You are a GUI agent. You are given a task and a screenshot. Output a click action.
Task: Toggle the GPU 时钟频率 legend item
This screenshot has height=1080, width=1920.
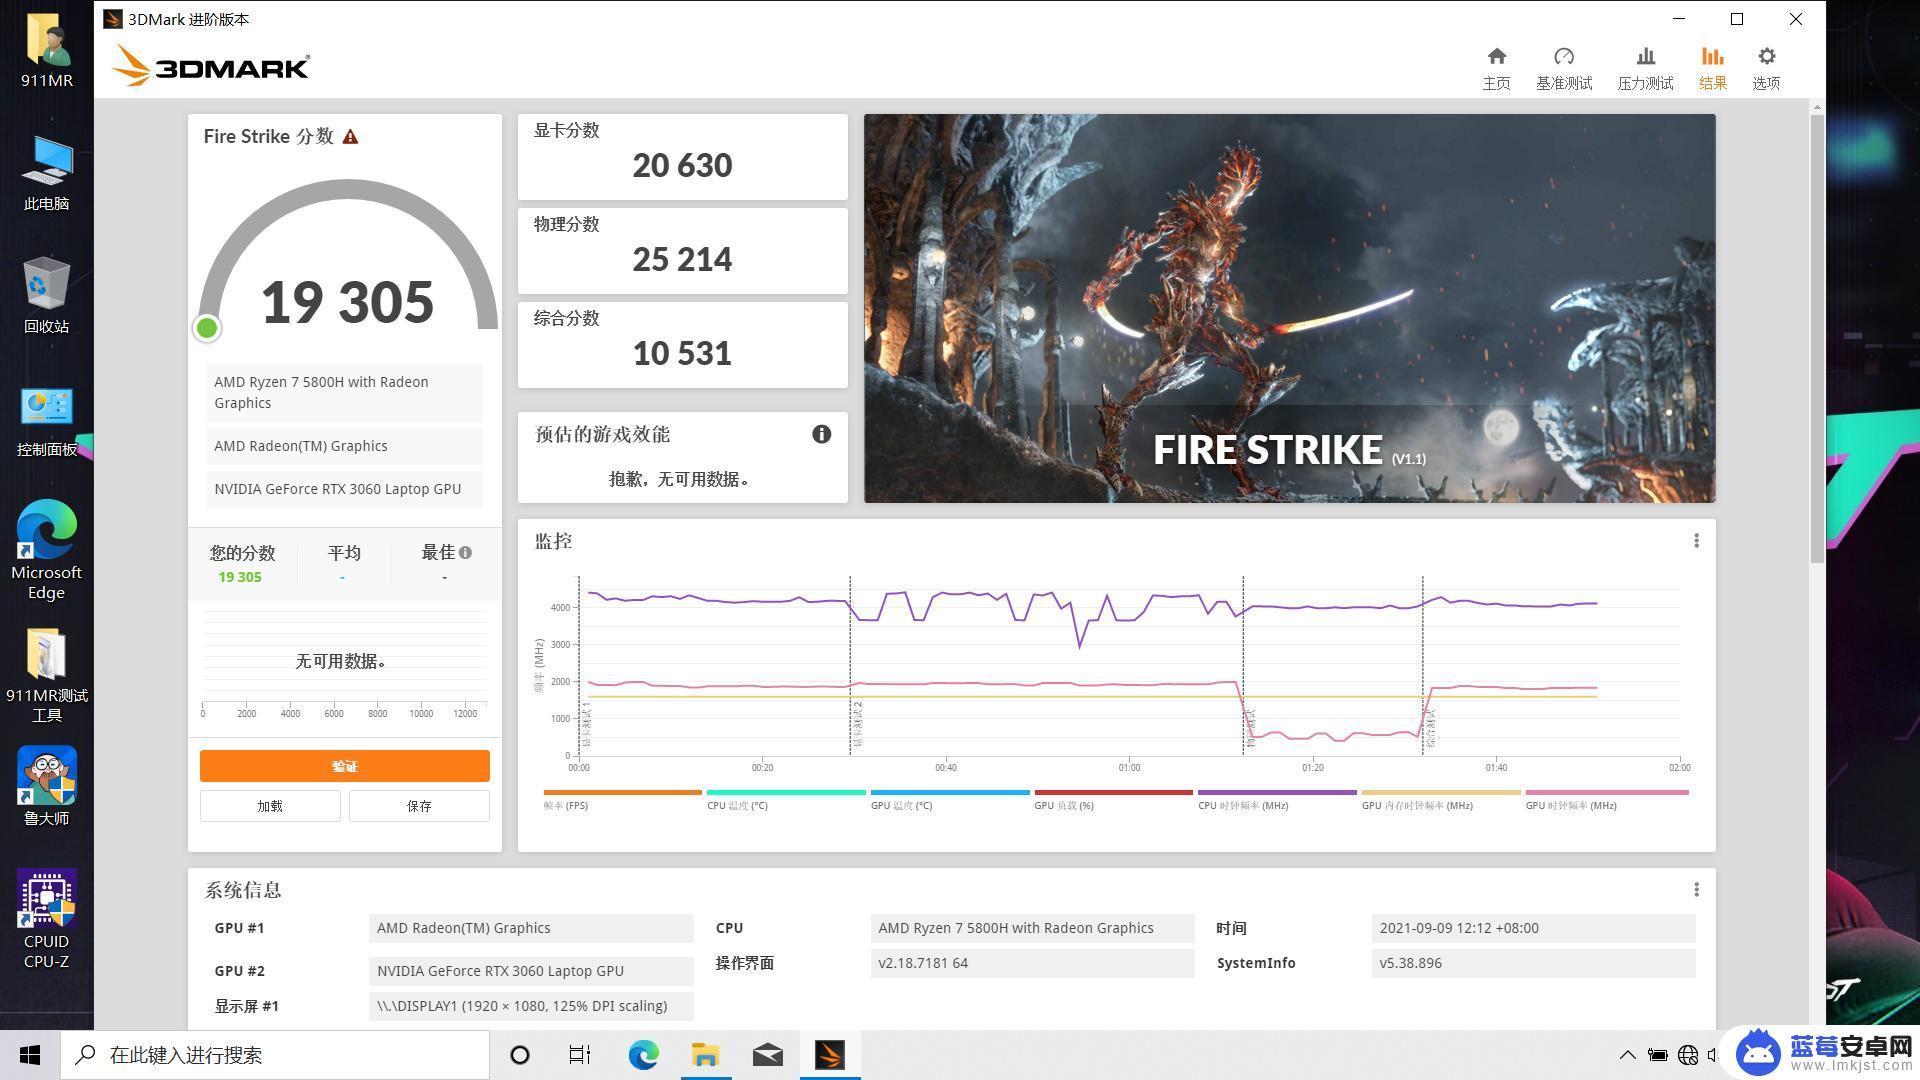coord(1607,799)
